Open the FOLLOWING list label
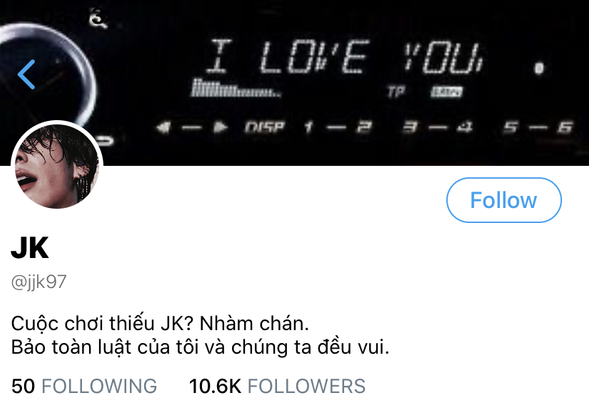The width and height of the screenshot is (589, 410). click(99, 386)
